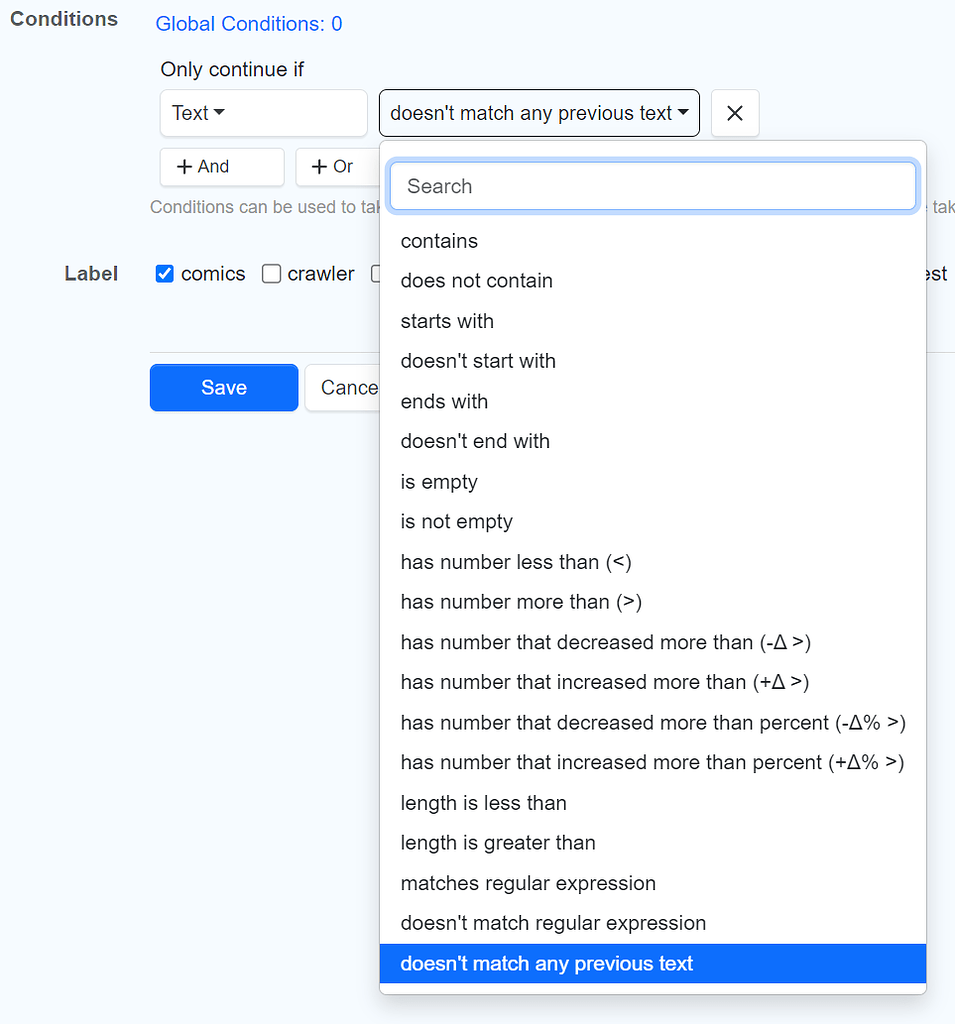Open the Text source dropdown
Screen dimensions: 955x1024
(x=263, y=113)
